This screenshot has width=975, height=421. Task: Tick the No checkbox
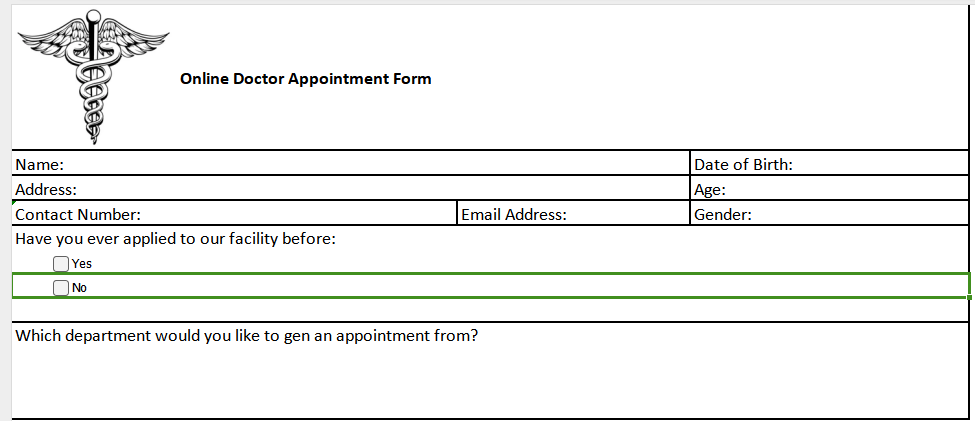tap(61, 288)
